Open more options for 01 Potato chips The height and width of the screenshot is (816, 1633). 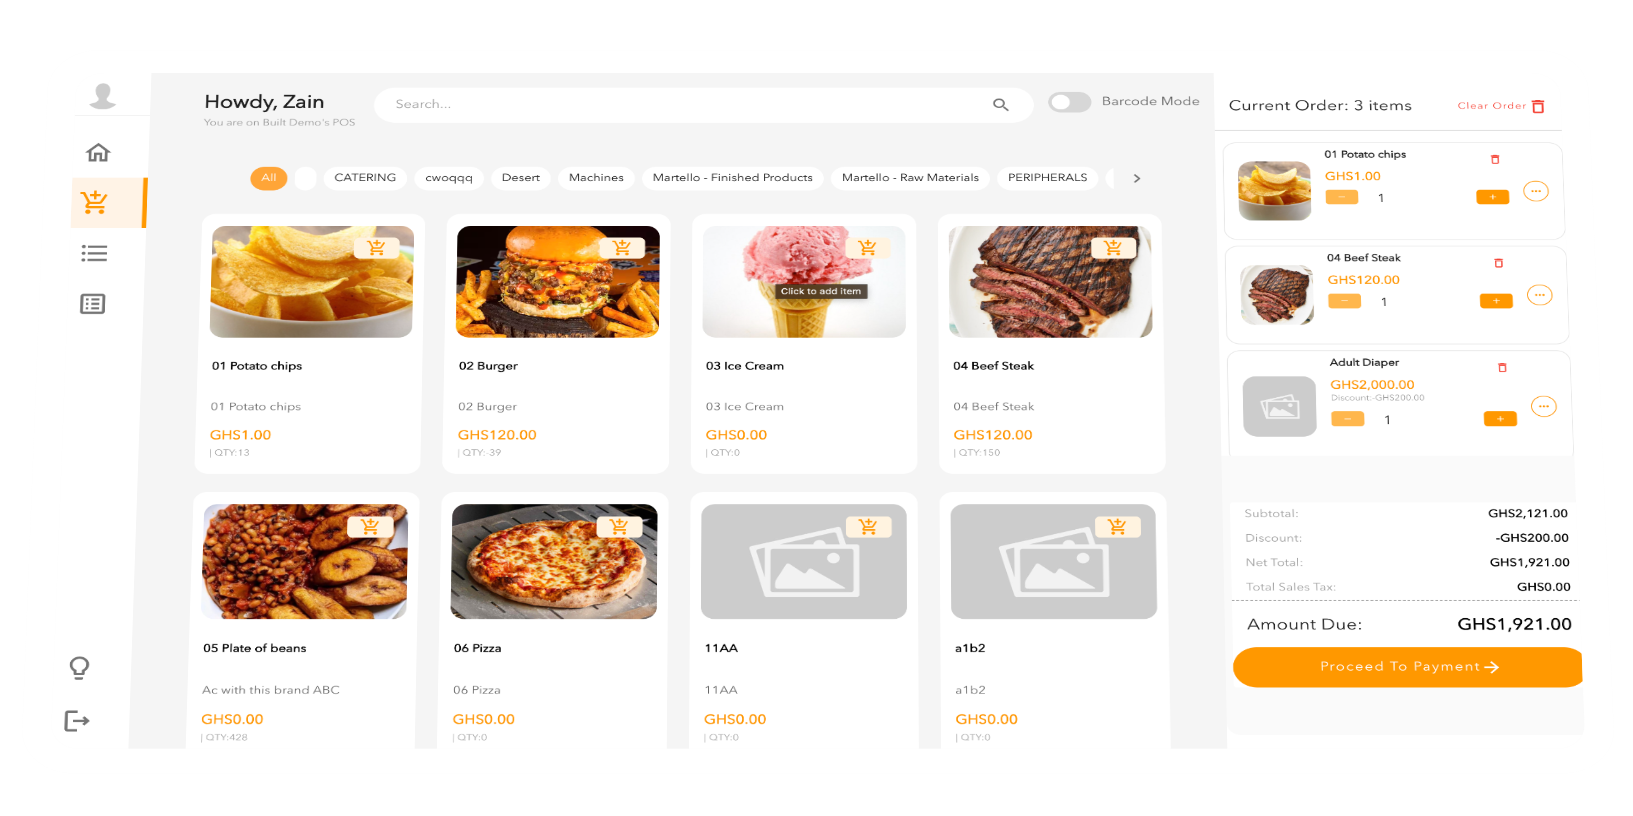point(1536,191)
